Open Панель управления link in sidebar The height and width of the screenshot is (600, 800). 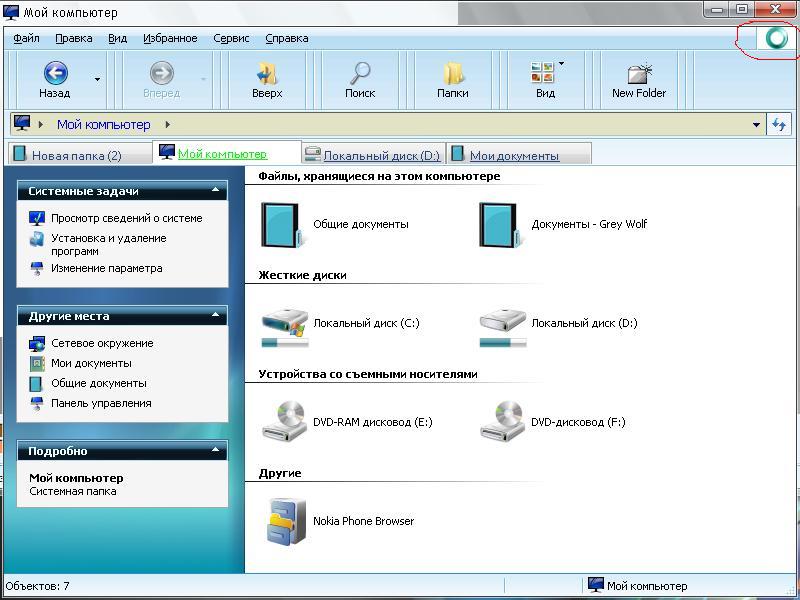tap(101, 403)
